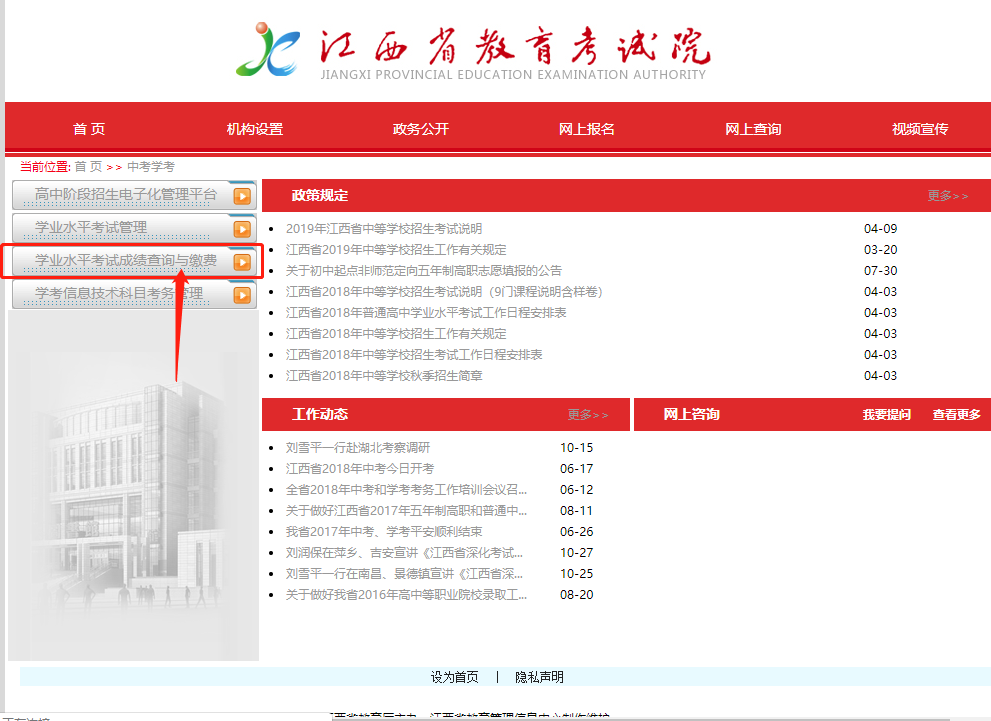991x721 pixels.
Task: Open 江西省2018年中等学校秋季招生简章
Action: click(384, 375)
